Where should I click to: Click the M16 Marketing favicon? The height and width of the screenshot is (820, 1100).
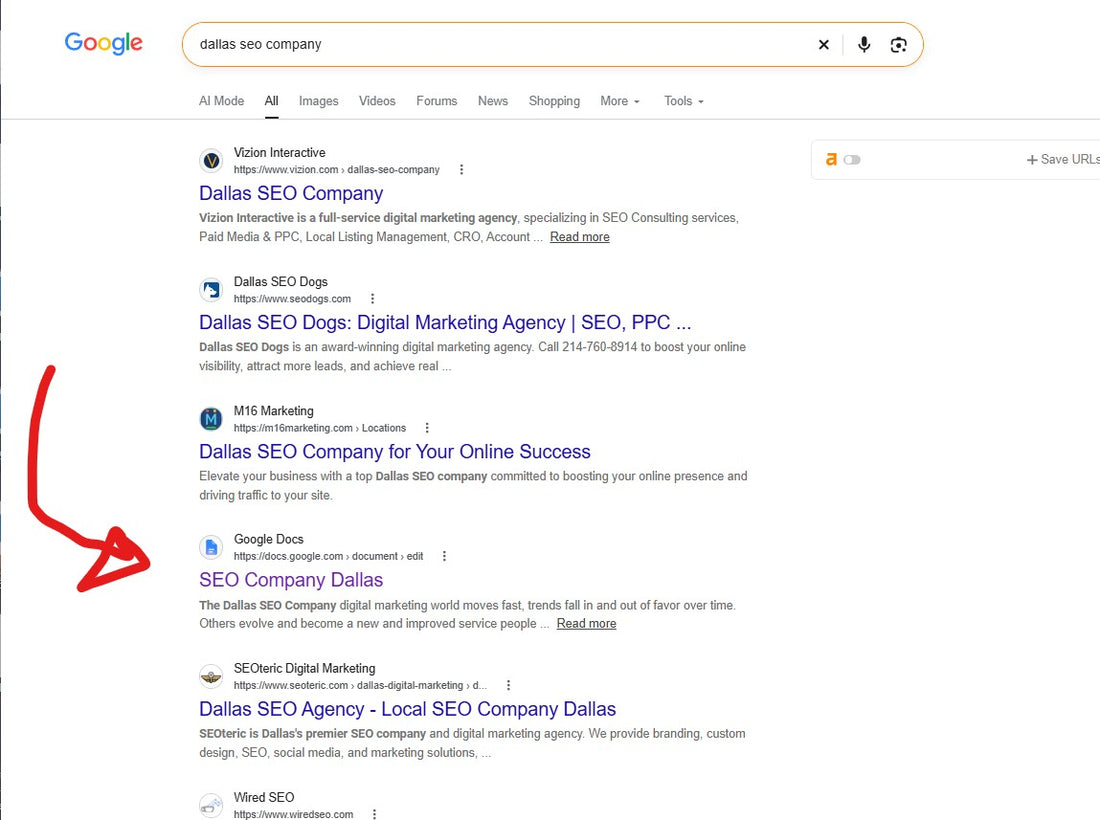point(211,419)
